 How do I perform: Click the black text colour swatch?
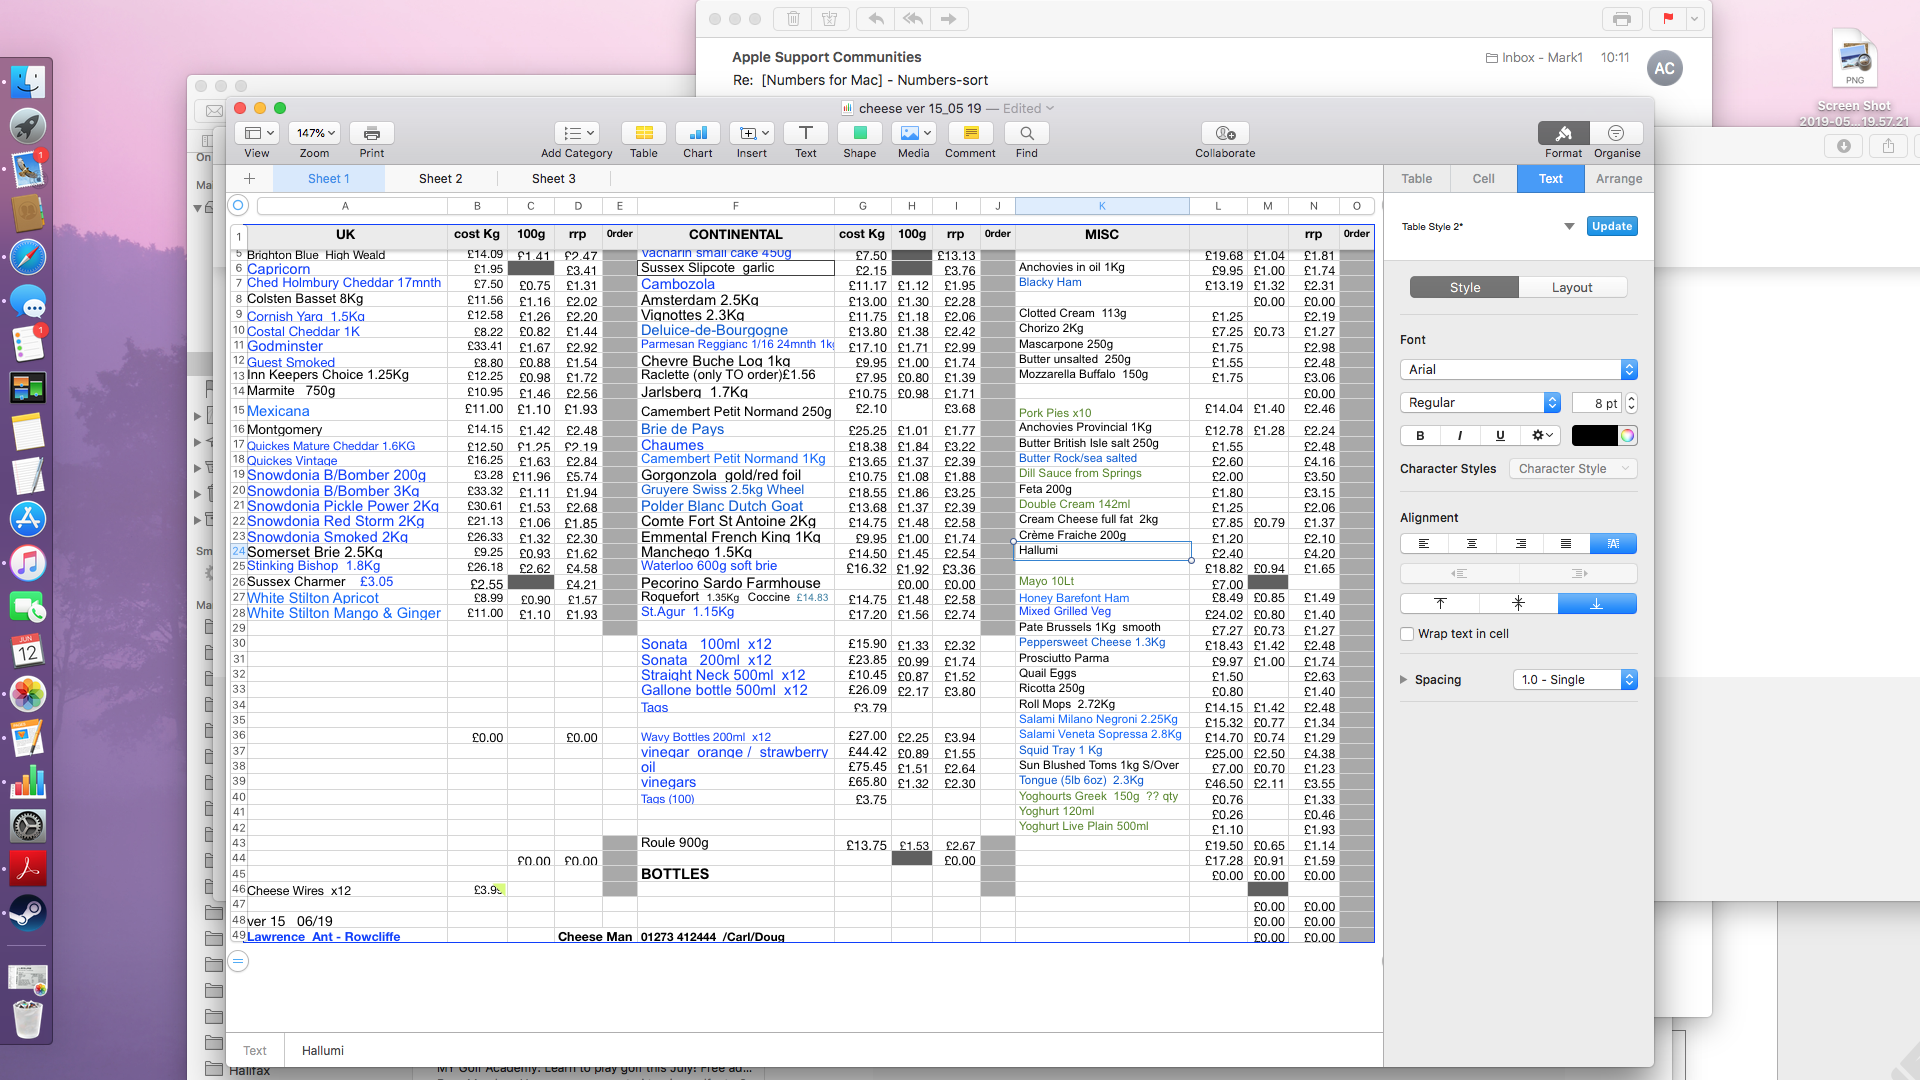click(1593, 435)
